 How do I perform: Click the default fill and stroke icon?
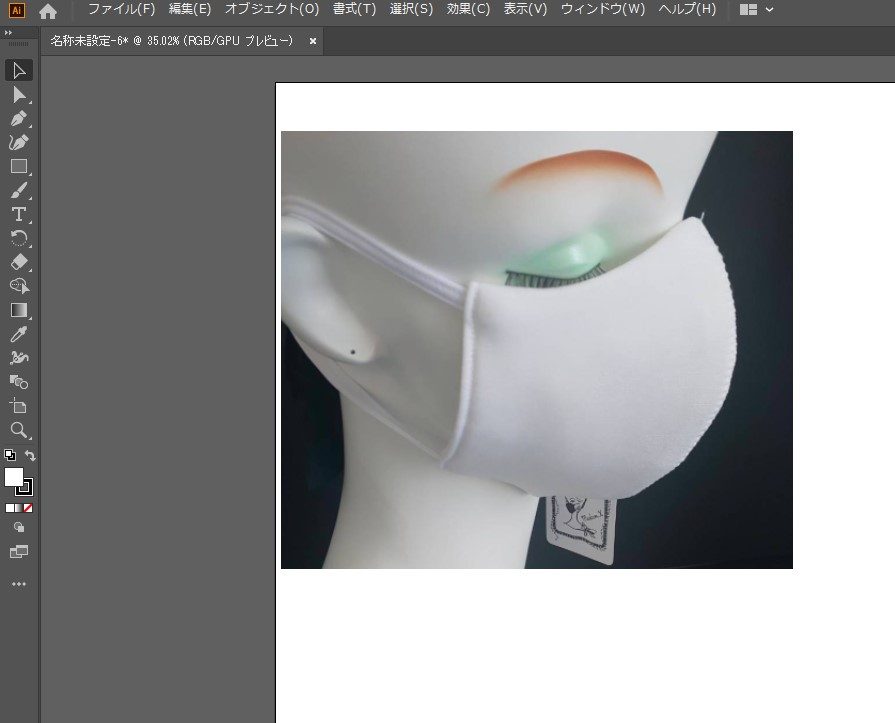coord(10,455)
